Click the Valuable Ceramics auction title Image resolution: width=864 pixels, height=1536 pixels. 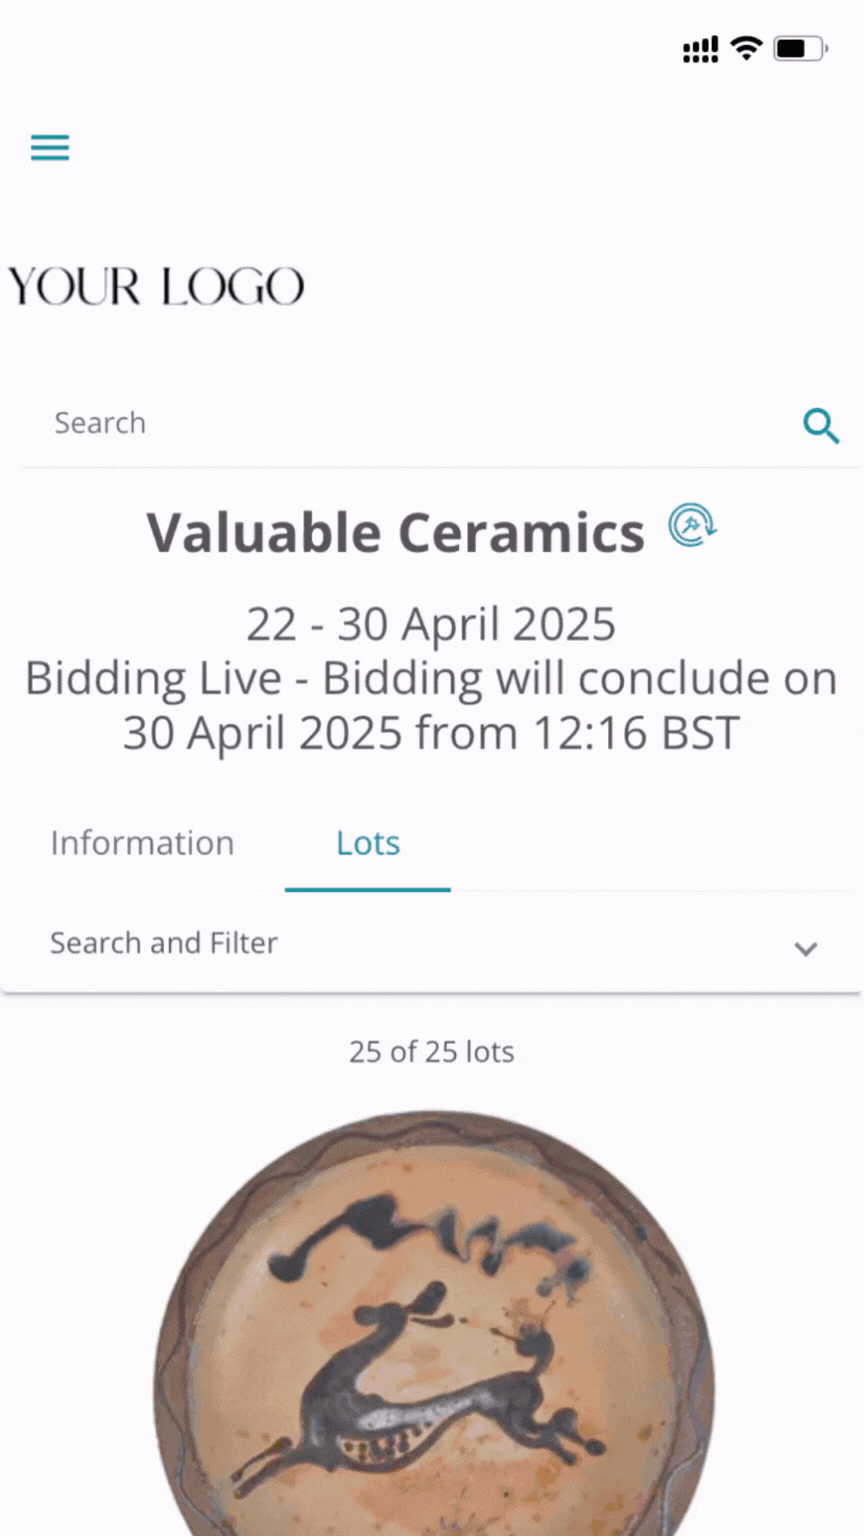coord(396,532)
